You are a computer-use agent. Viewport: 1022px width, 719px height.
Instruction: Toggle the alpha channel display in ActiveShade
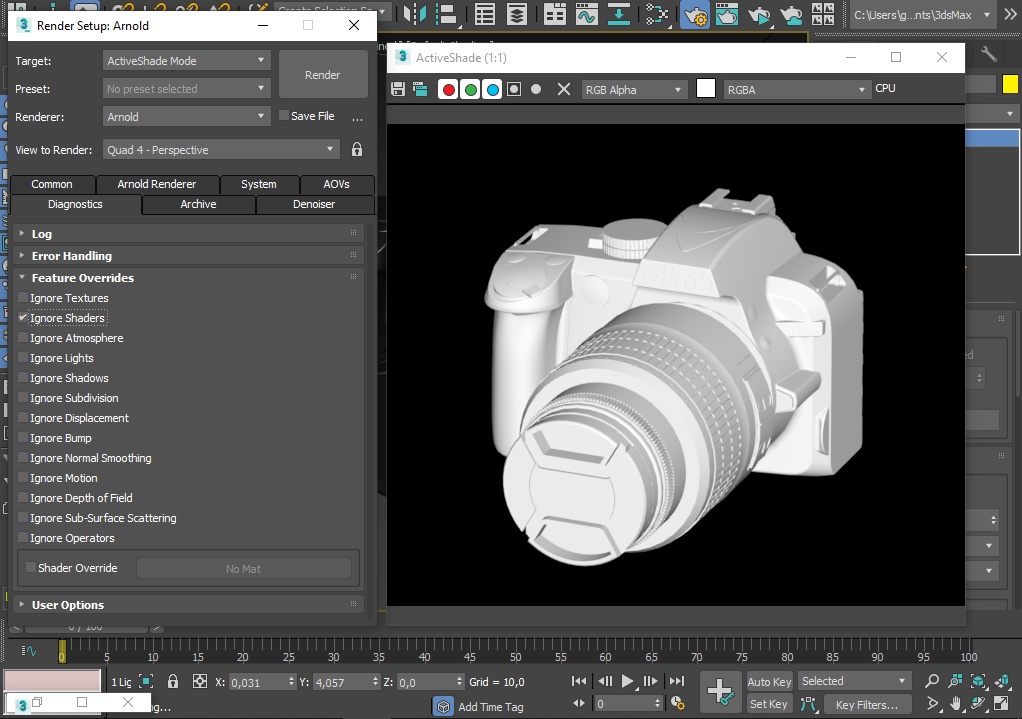point(514,89)
